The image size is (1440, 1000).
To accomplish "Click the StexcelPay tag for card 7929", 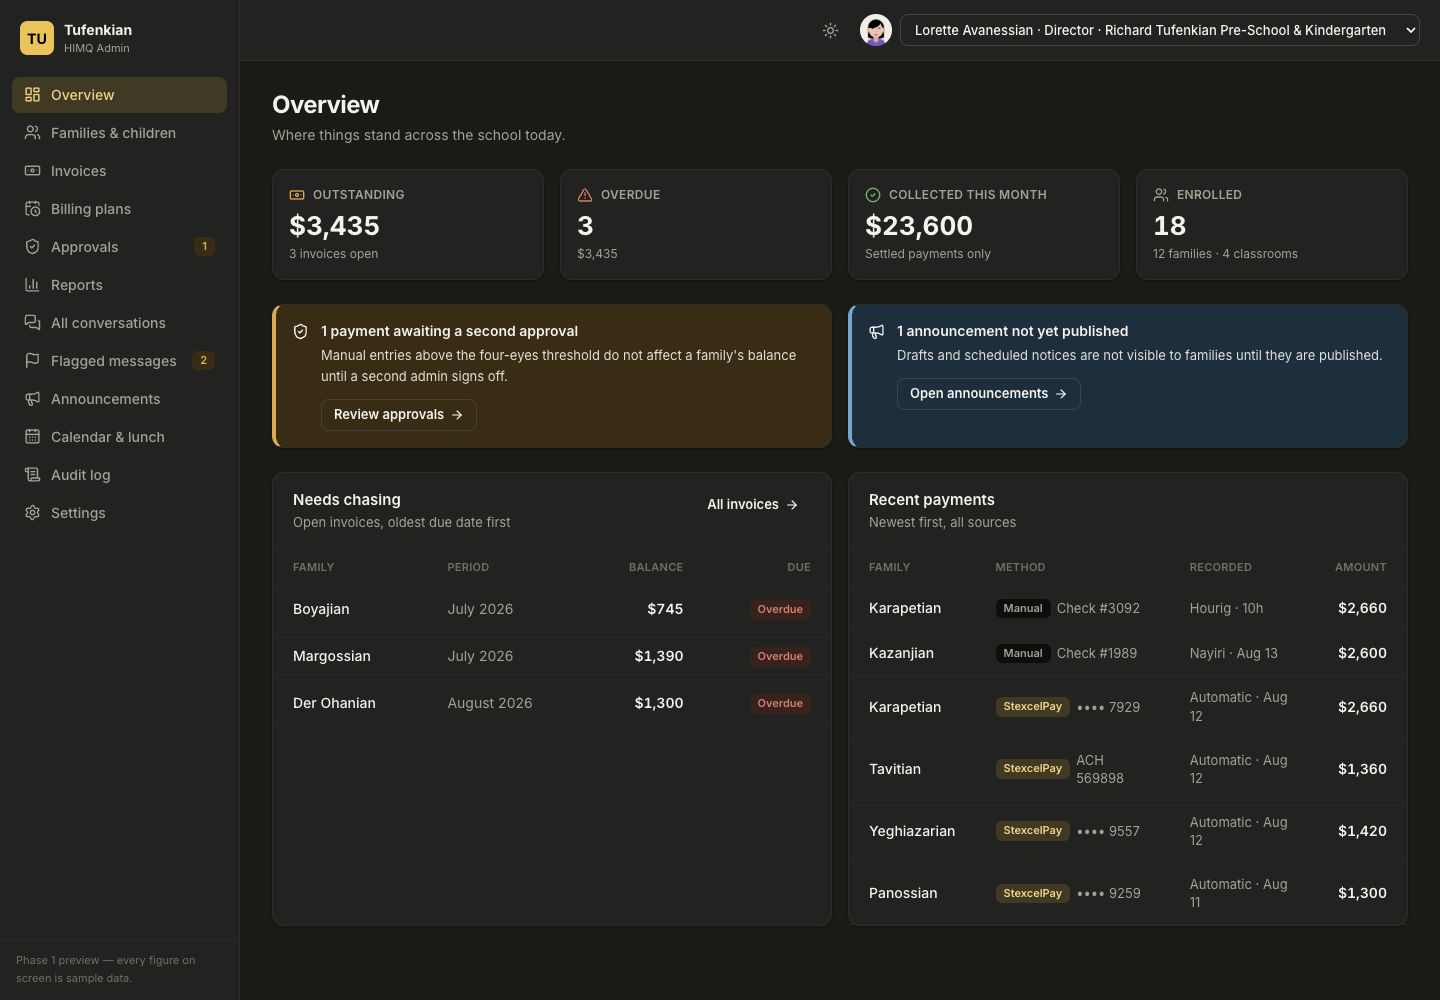I will (x=1032, y=707).
